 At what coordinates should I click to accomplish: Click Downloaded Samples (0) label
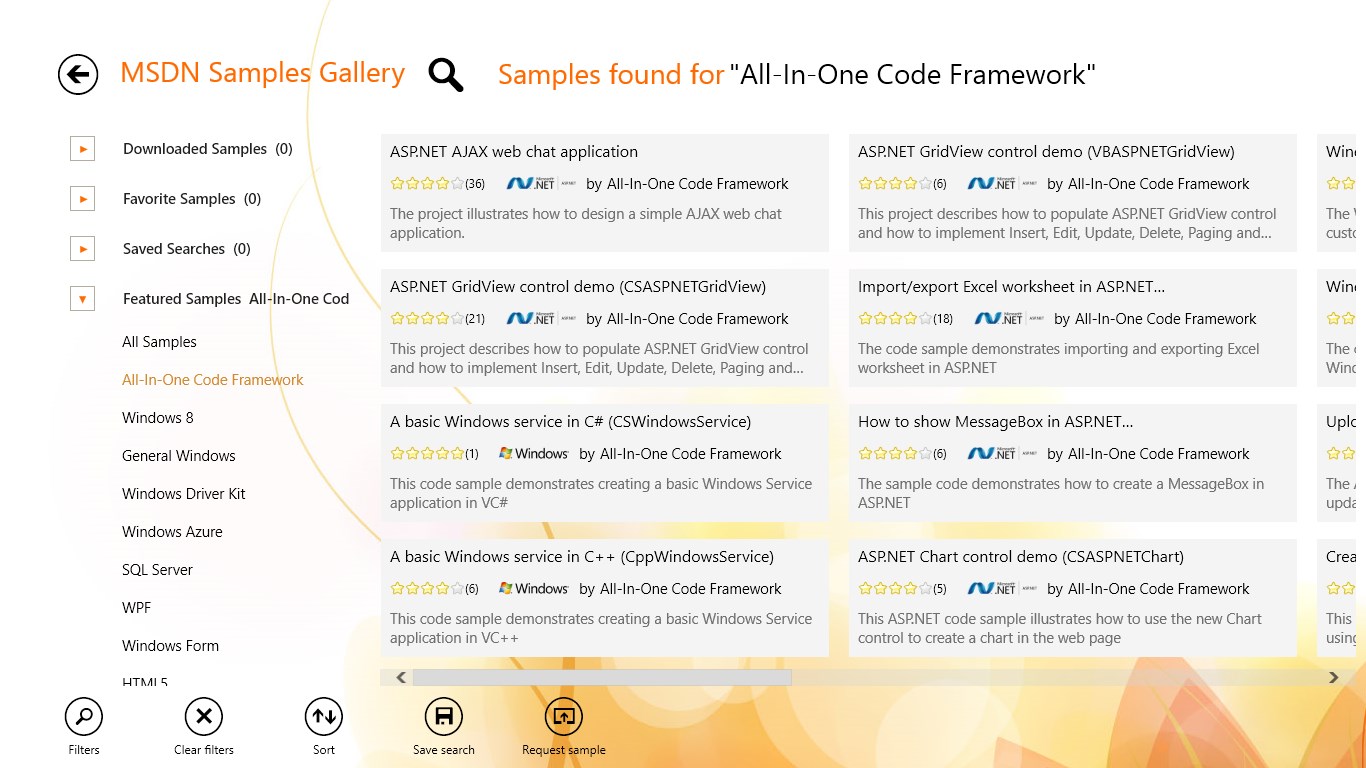tap(208, 149)
